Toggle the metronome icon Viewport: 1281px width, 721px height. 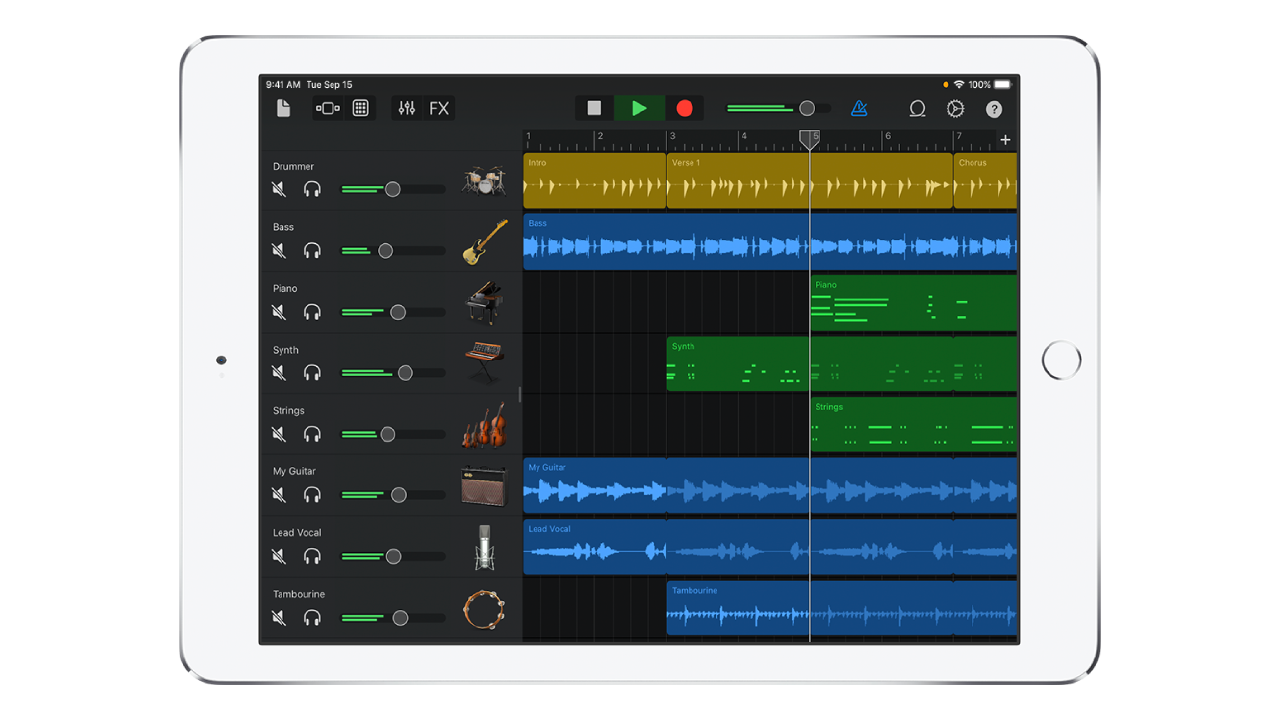pos(859,108)
